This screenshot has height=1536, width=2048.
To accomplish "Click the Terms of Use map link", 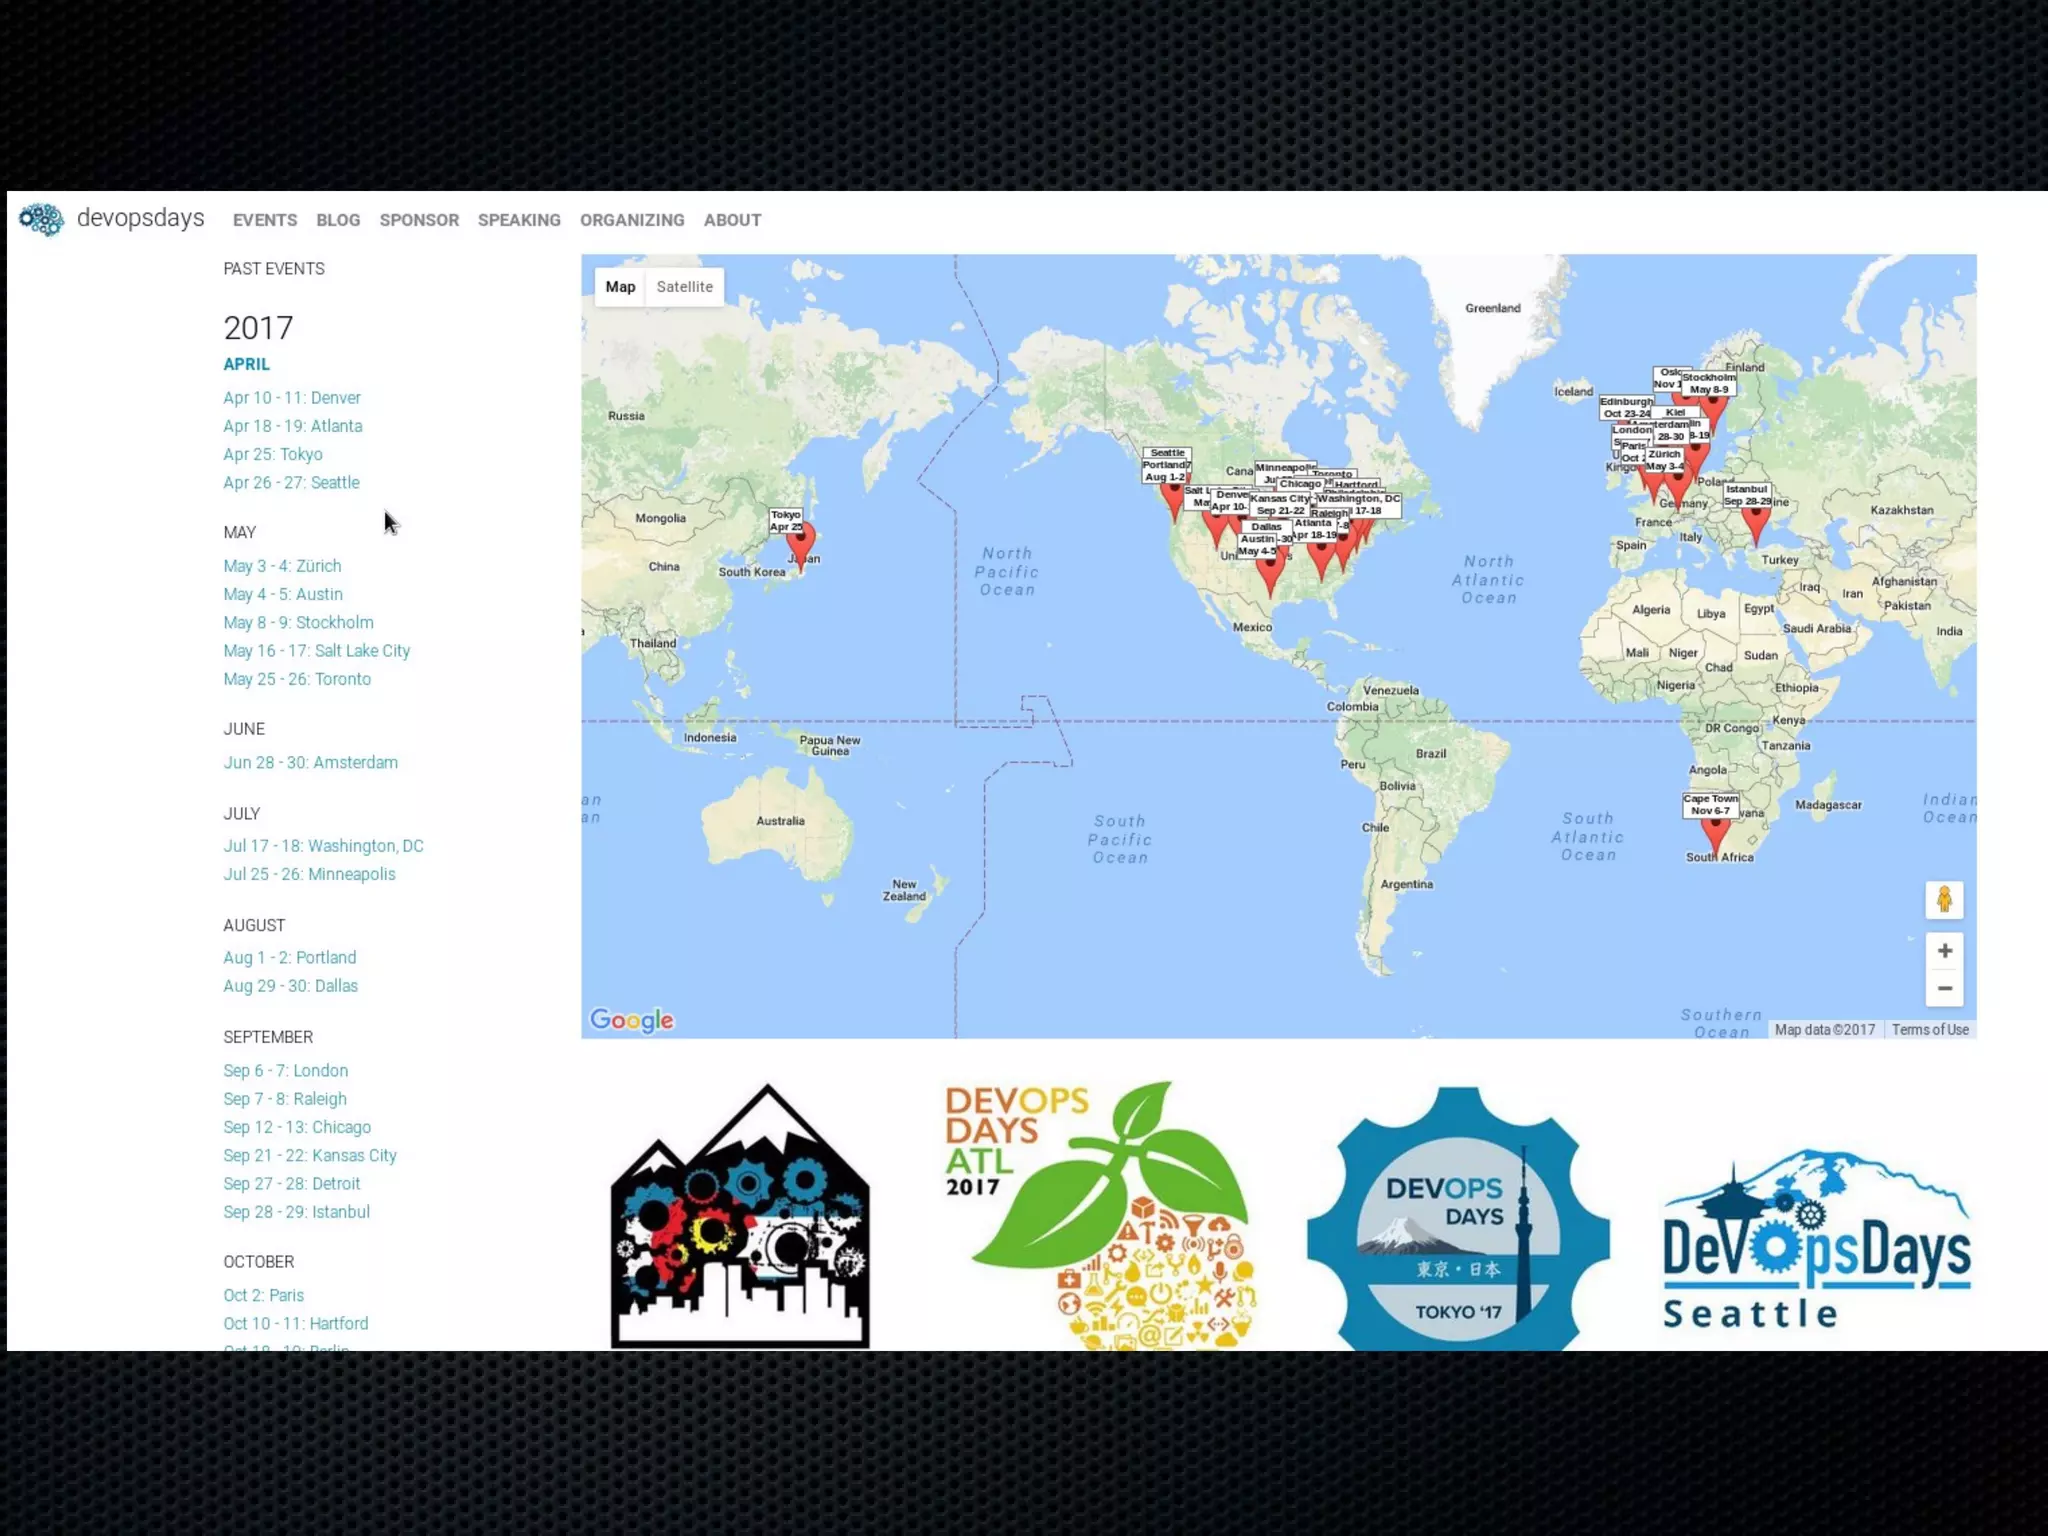I will (1929, 1030).
